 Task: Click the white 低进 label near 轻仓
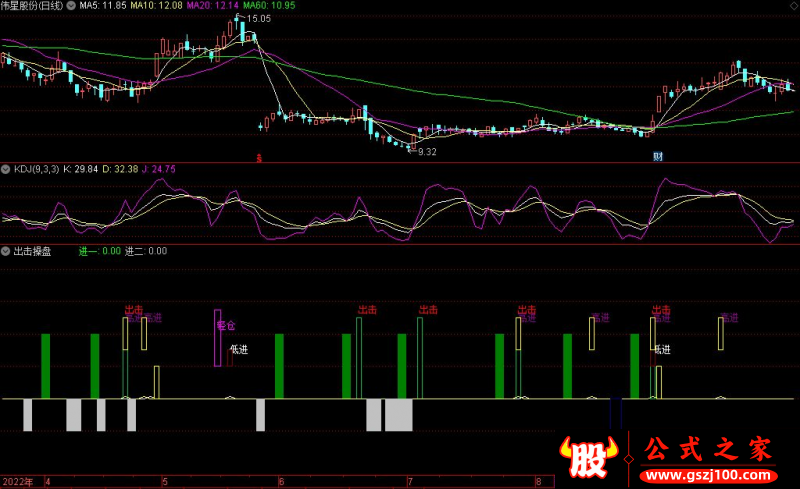[238, 349]
